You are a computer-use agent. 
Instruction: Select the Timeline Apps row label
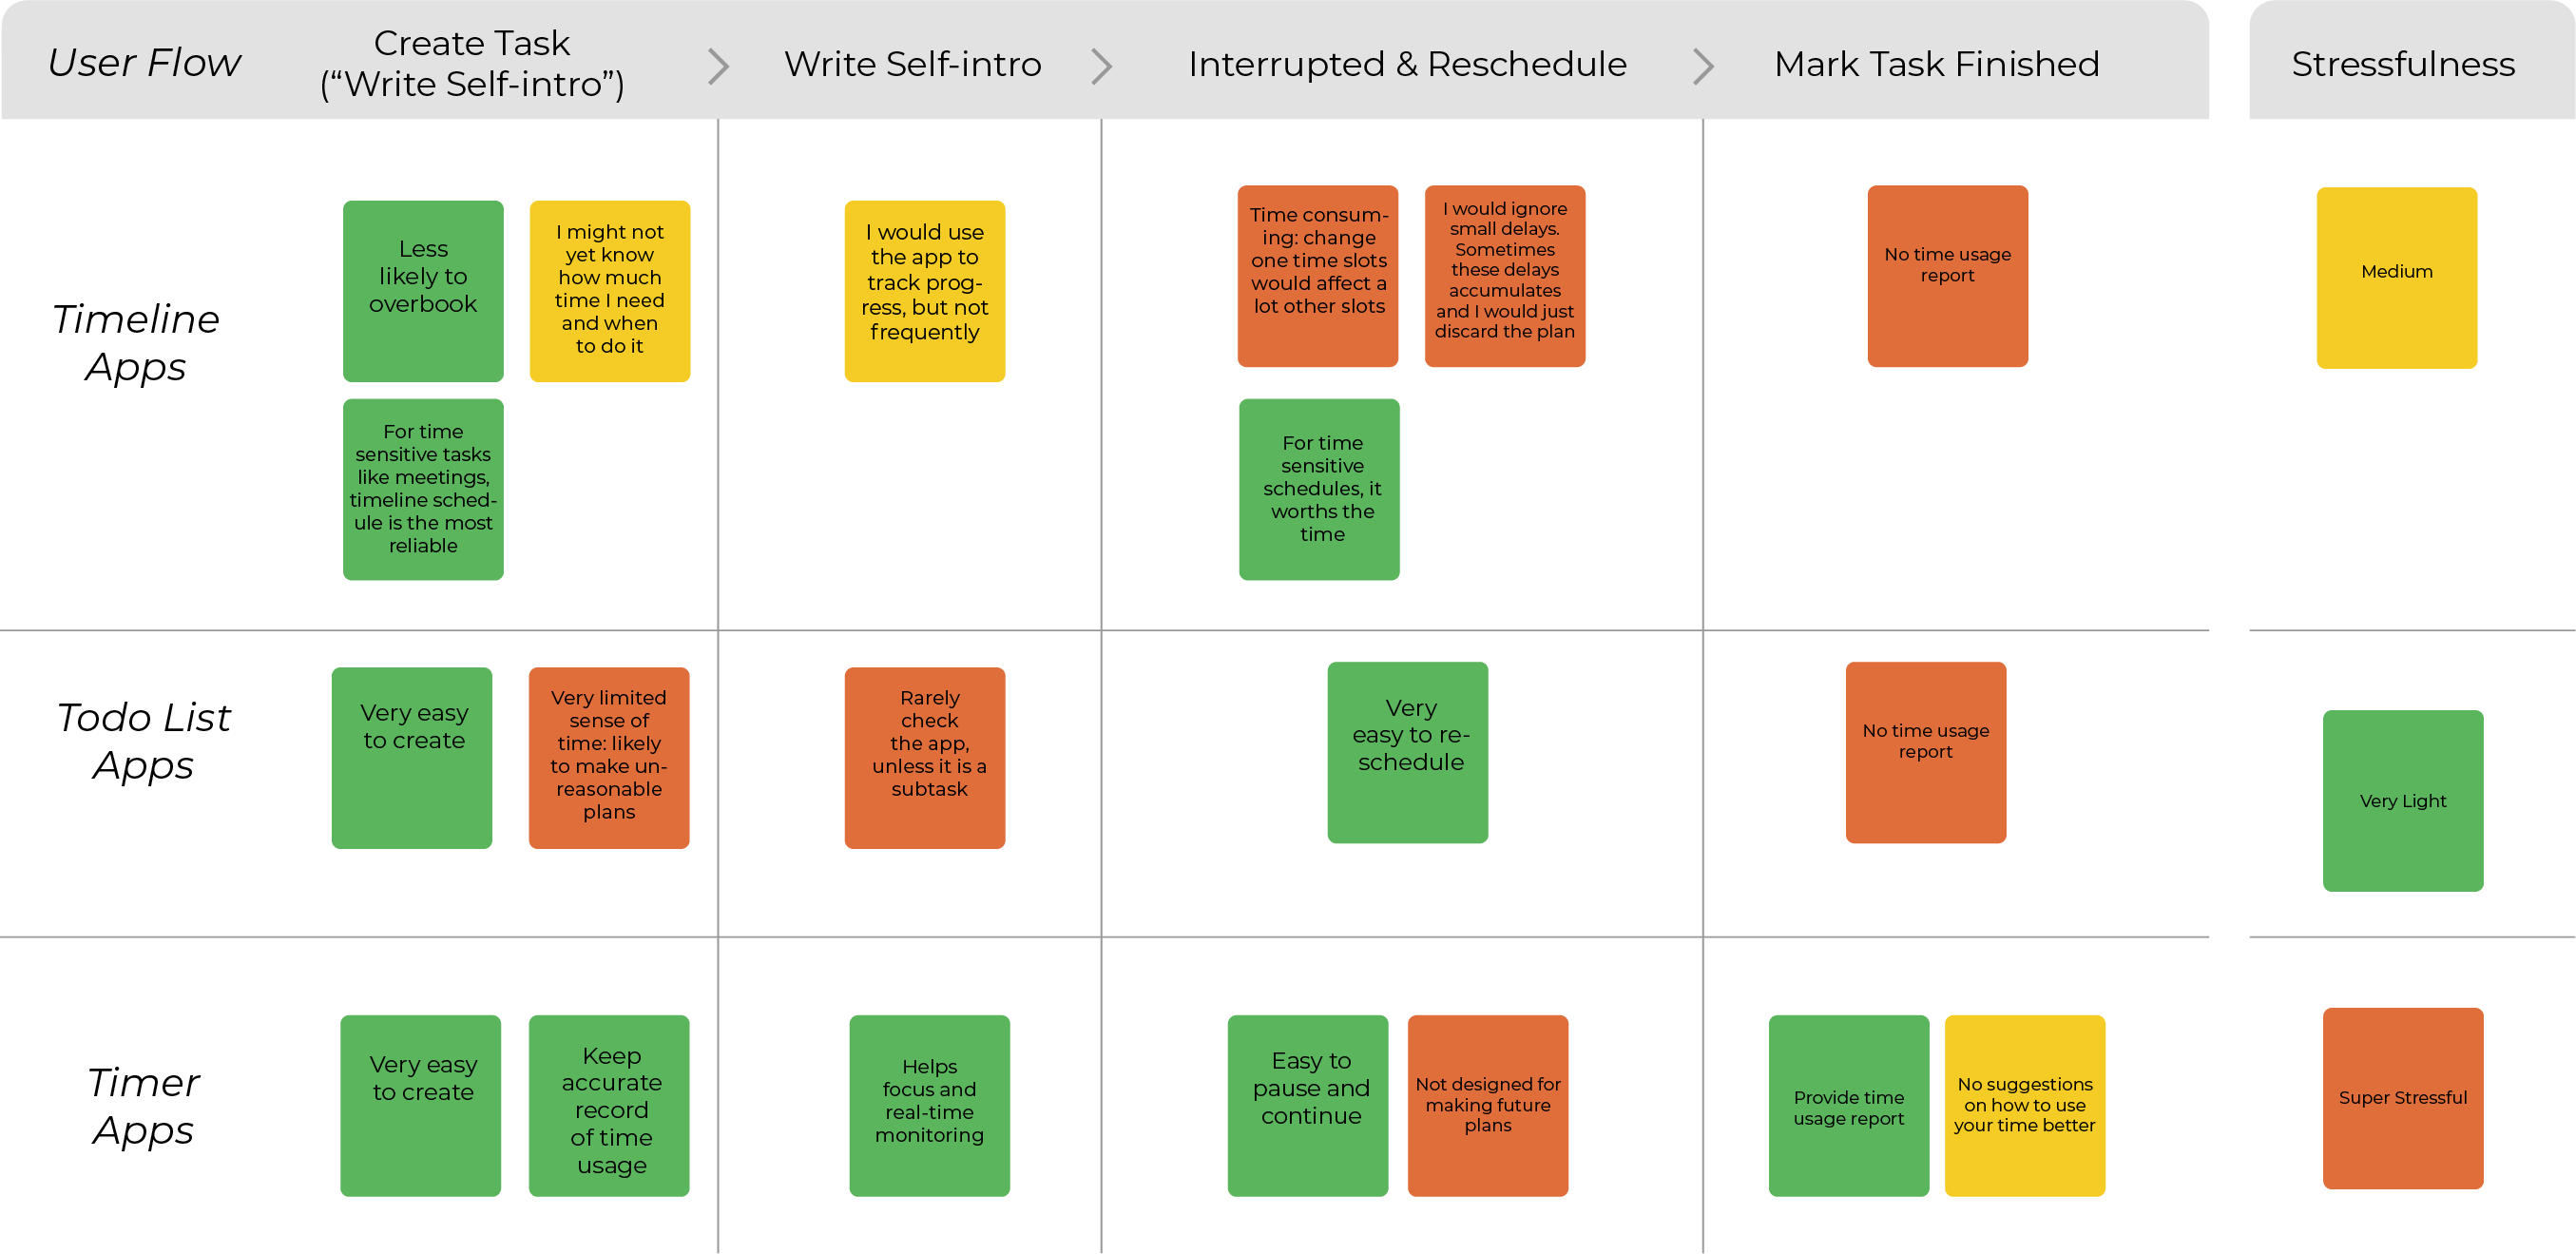136,343
